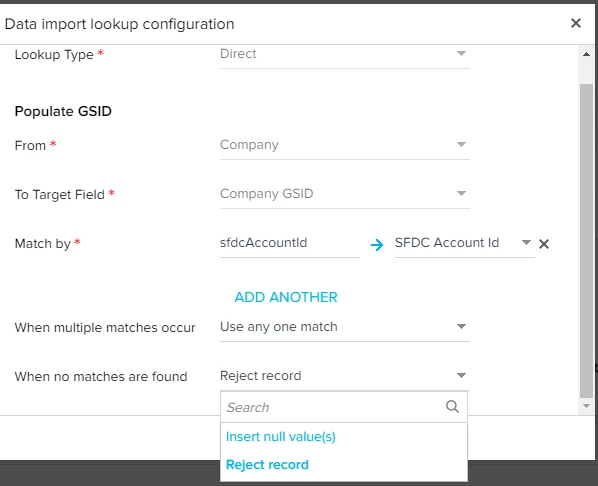Image resolution: width=598 pixels, height=486 pixels.
Task: Open the SFDC Account Id dropdown arrow
Action: [526, 243]
